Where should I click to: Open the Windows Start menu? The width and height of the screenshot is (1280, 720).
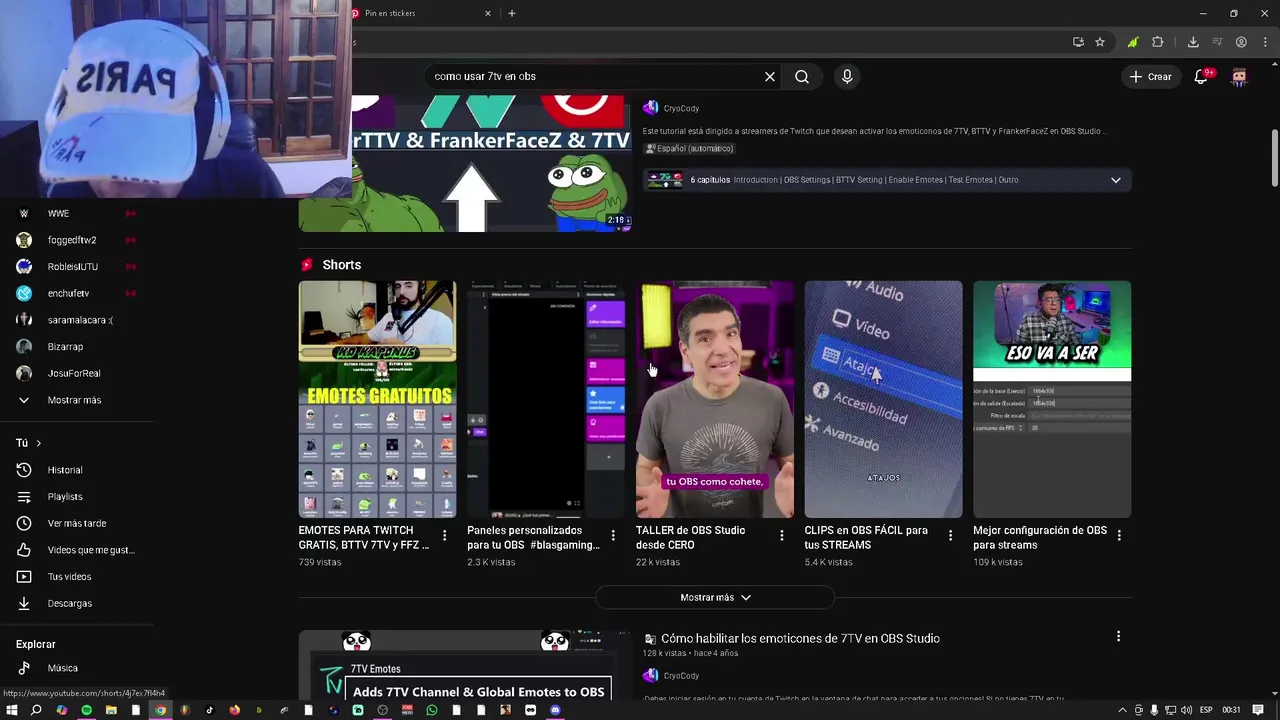click(12, 710)
